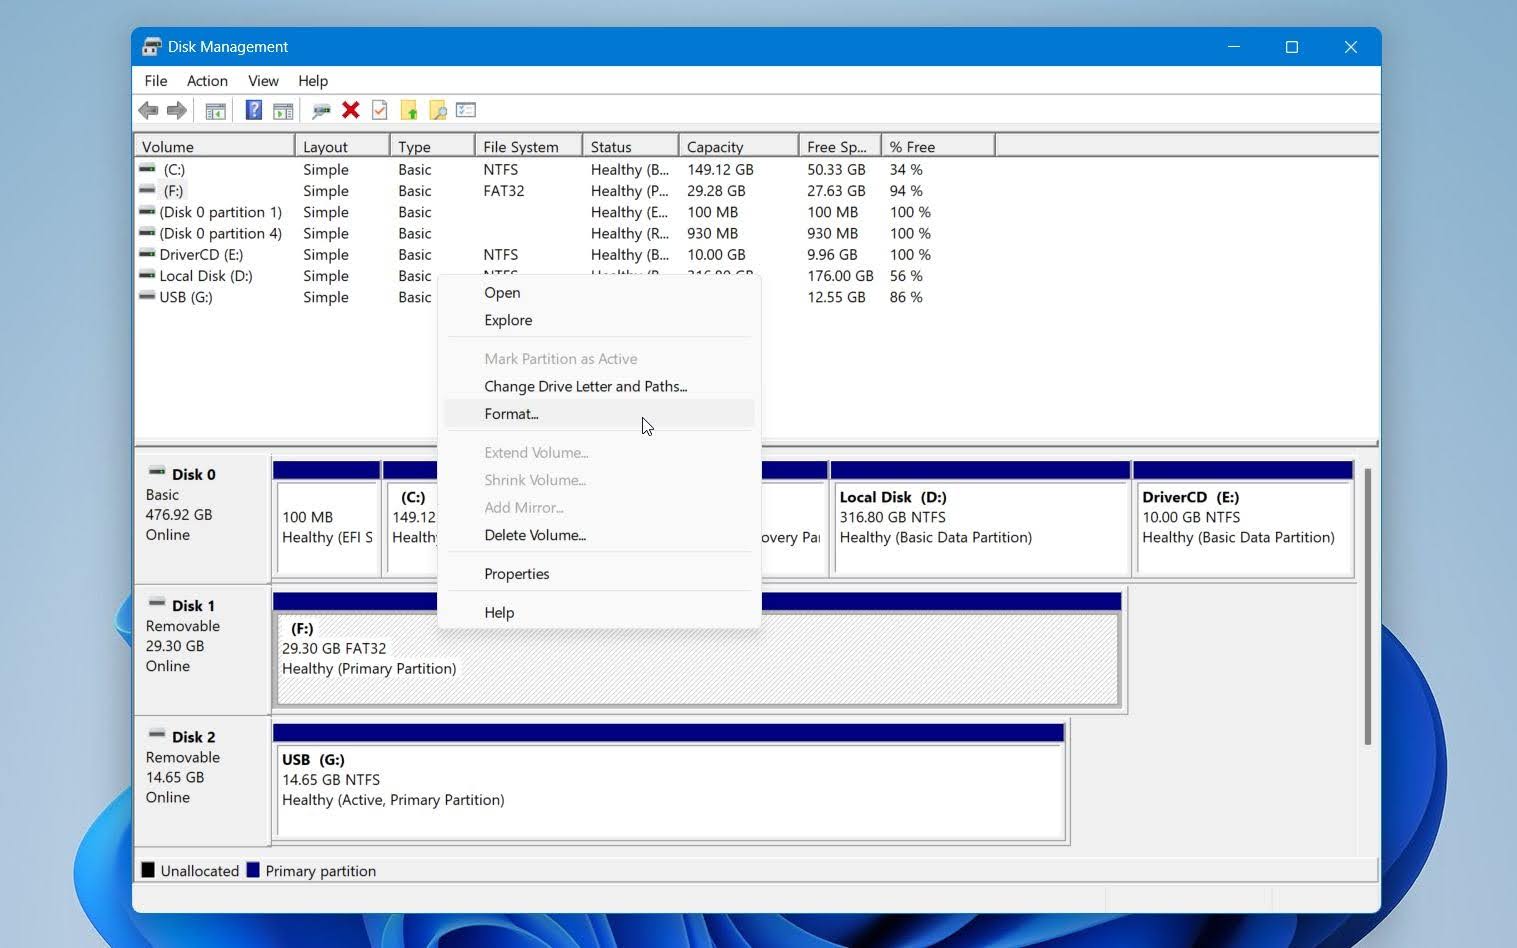Click the disk icon next to Disk 2
Screen dimensions: 1517x948
157,734
